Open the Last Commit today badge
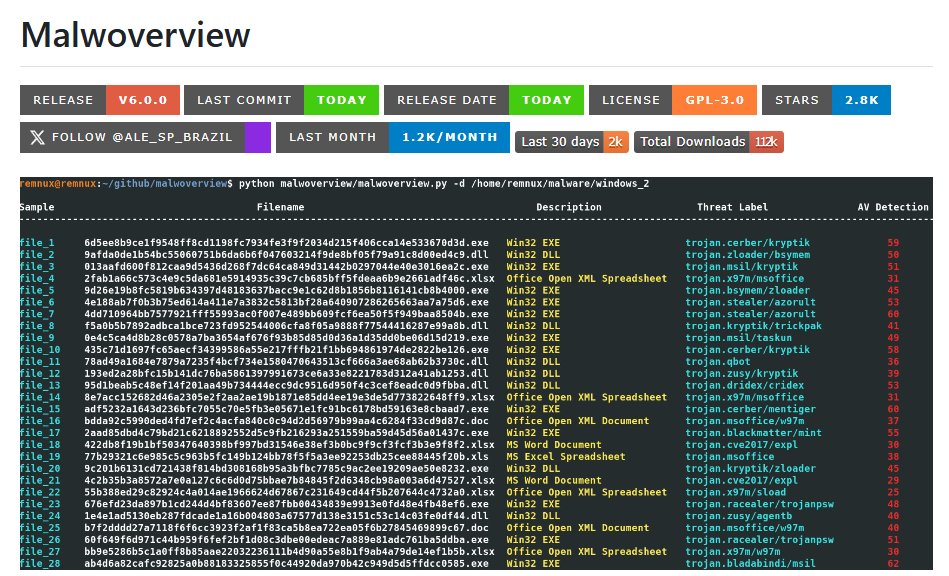Viewport: 949px width, 576px height. point(281,100)
